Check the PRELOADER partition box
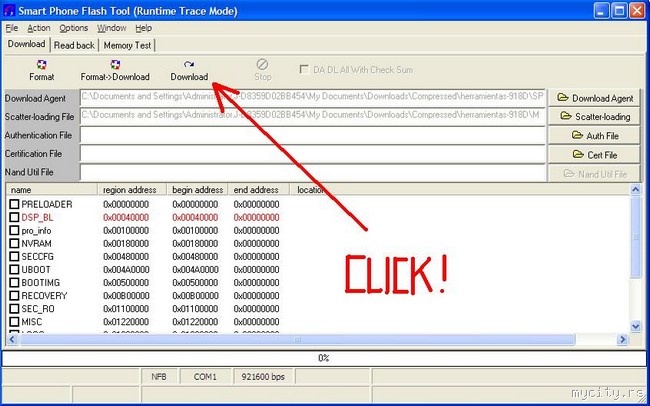The height and width of the screenshot is (406, 650). pyautogui.click(x=15, y=204)
